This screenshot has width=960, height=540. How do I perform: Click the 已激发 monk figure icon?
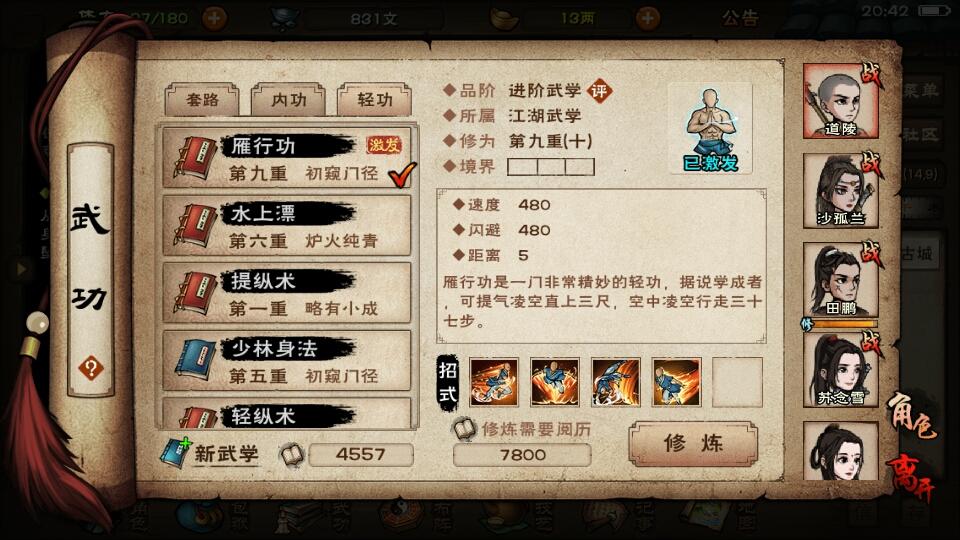coord(710,130)
